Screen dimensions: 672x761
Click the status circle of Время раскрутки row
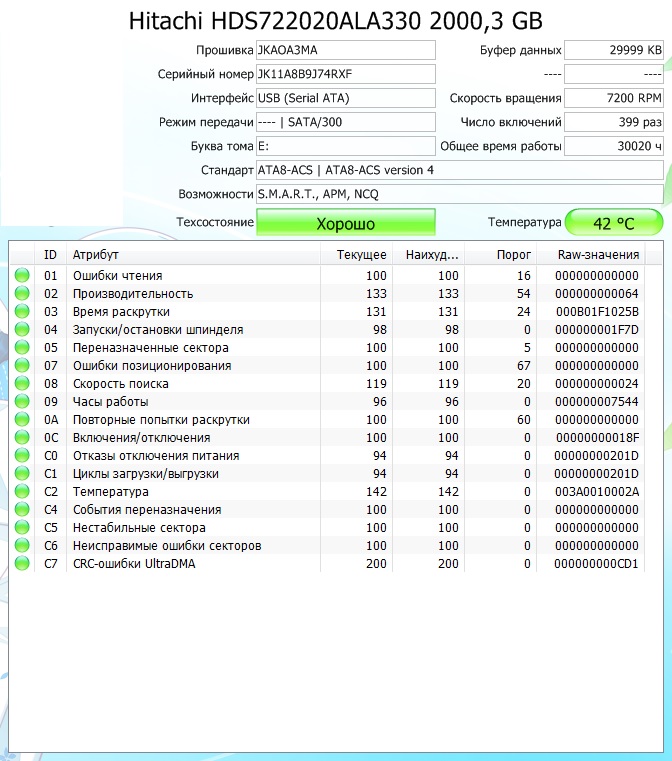(x=22, y=311)
